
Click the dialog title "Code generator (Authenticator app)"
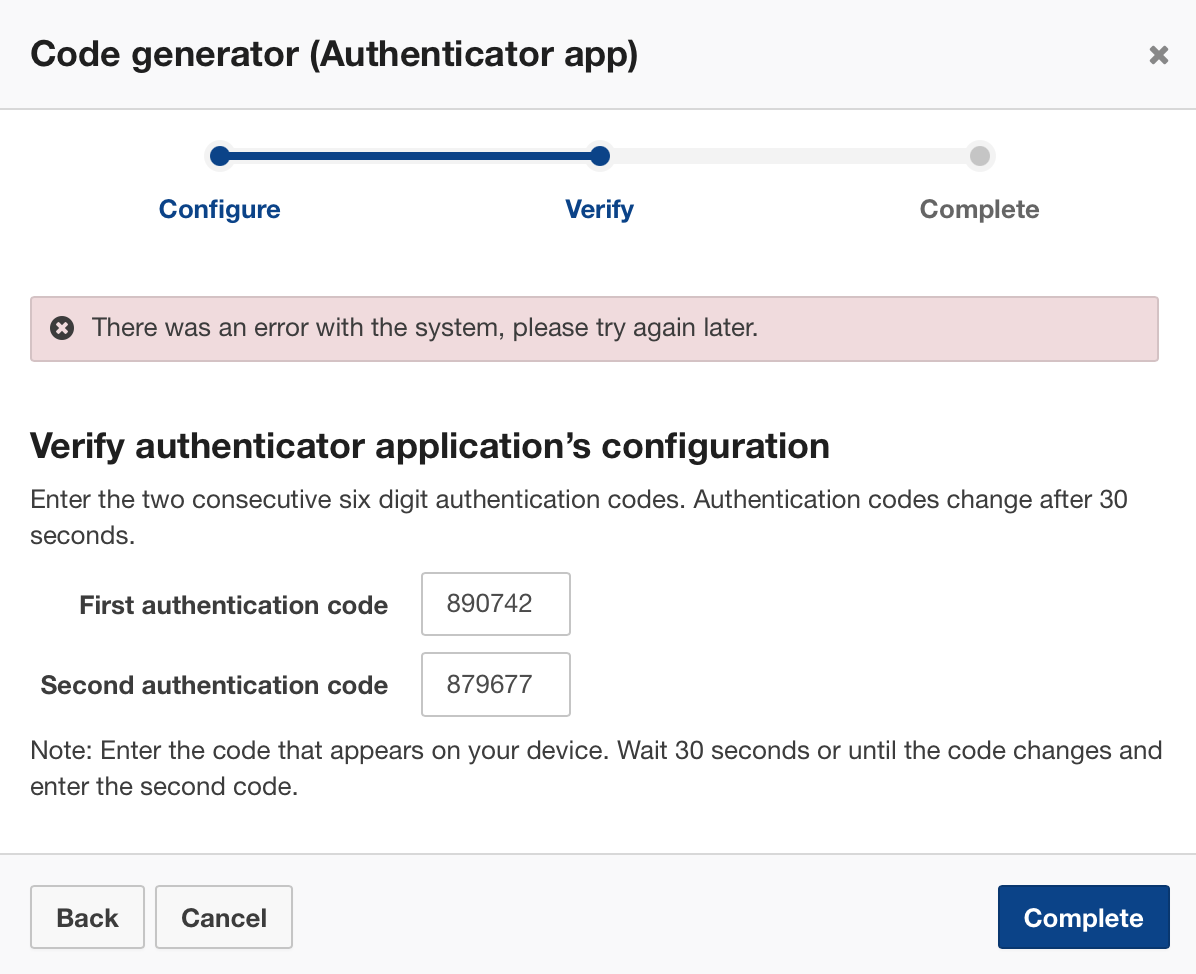click(334, 54)
